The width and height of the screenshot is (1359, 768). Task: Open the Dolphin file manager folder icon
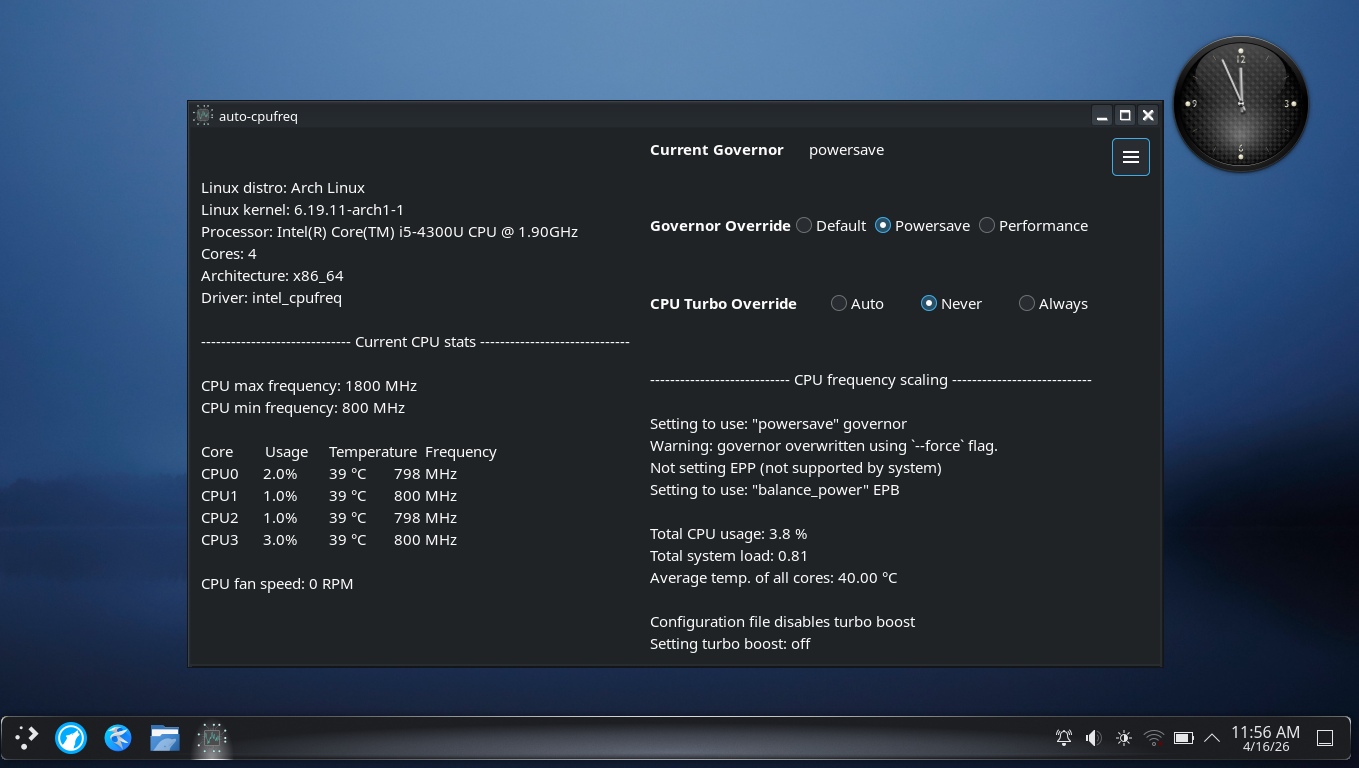(165, 738)
